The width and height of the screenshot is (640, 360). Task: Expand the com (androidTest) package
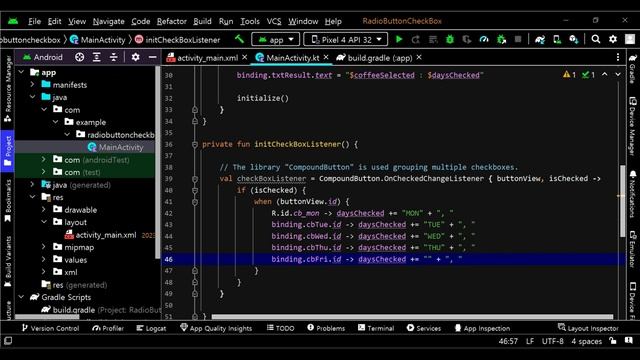[44, 160]
